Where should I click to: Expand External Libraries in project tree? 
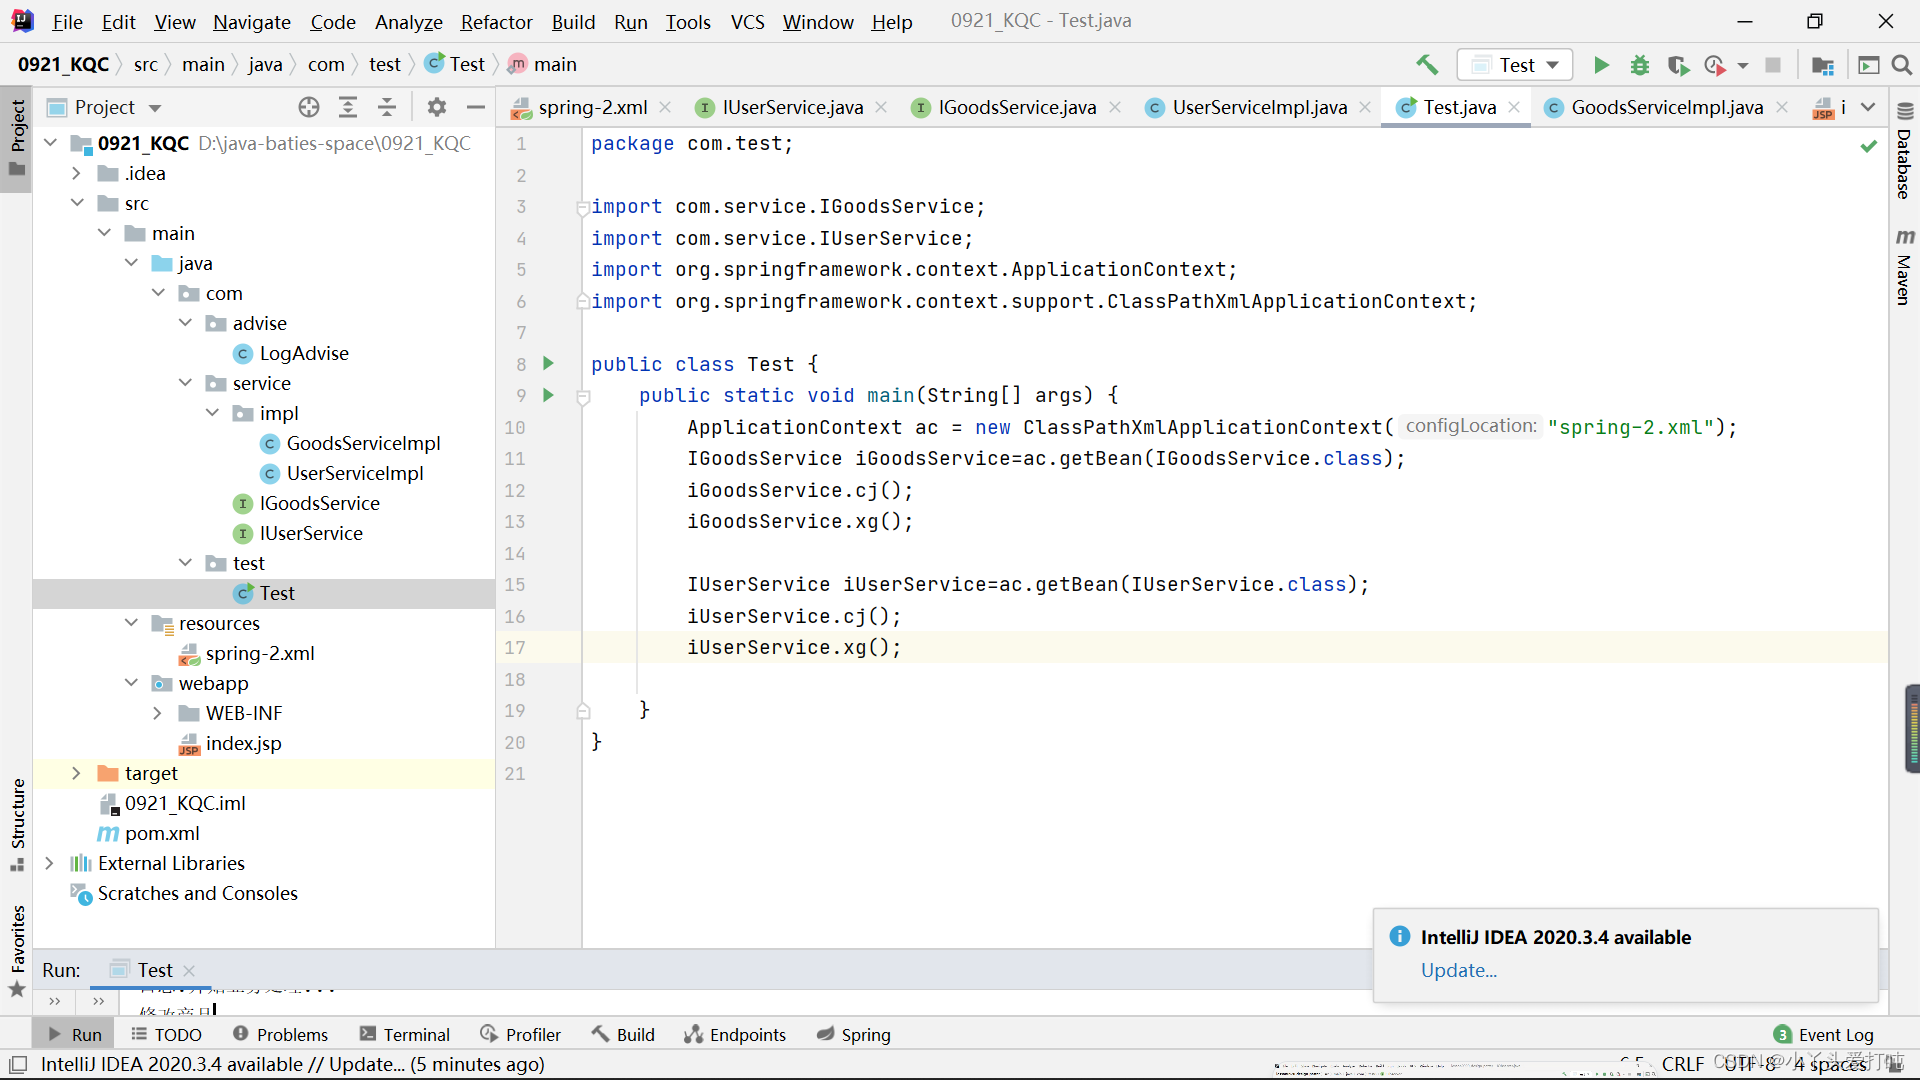coord(49,862)
